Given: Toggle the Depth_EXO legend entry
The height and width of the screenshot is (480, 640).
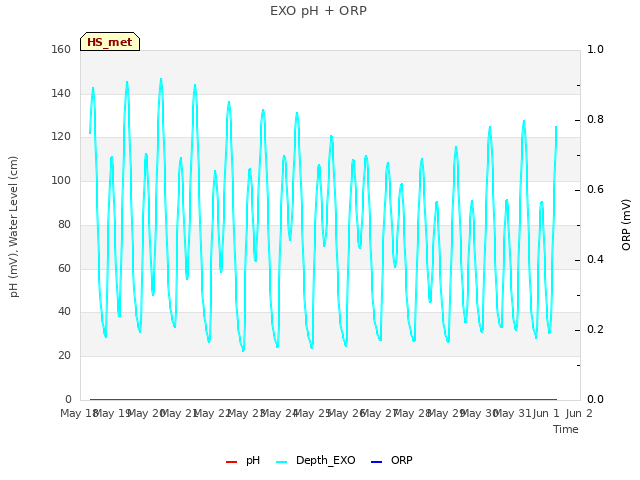Looking at the screenshot, I should tap(316, 460).
